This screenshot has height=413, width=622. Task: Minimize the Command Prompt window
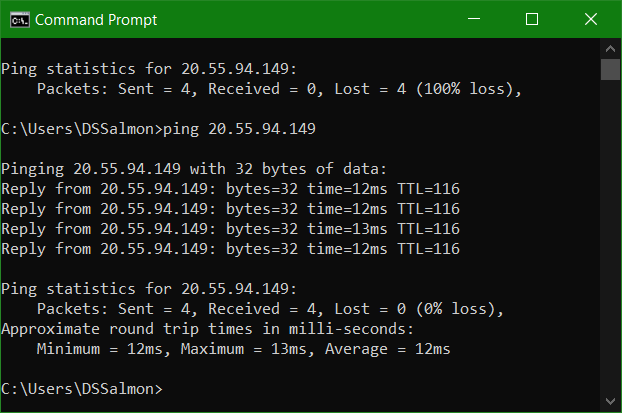(474, 19)
